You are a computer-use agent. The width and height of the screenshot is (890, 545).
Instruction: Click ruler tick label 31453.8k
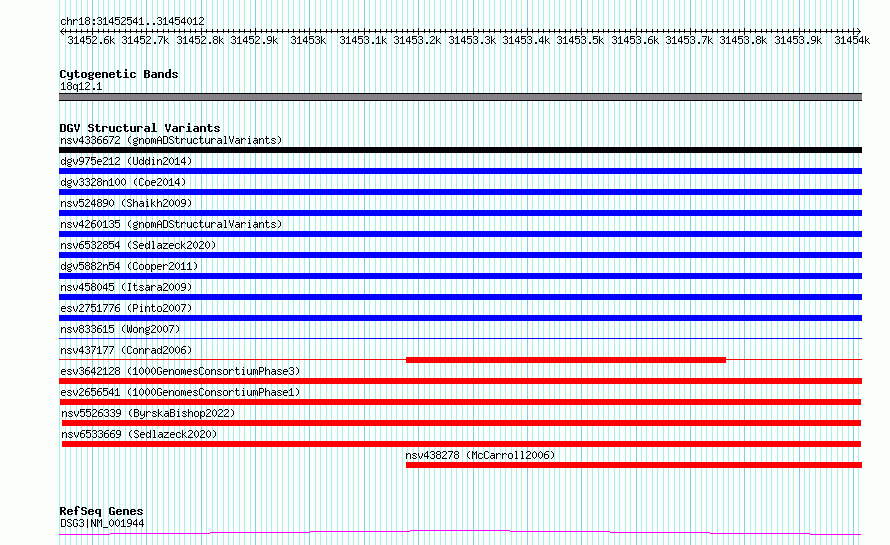tap(743, 40)
